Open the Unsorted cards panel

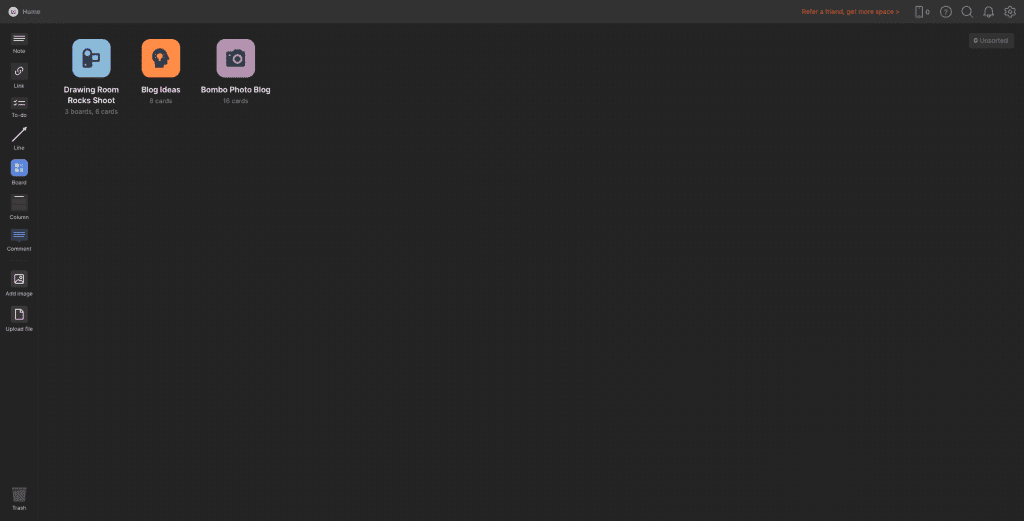(x=991, y=40)
